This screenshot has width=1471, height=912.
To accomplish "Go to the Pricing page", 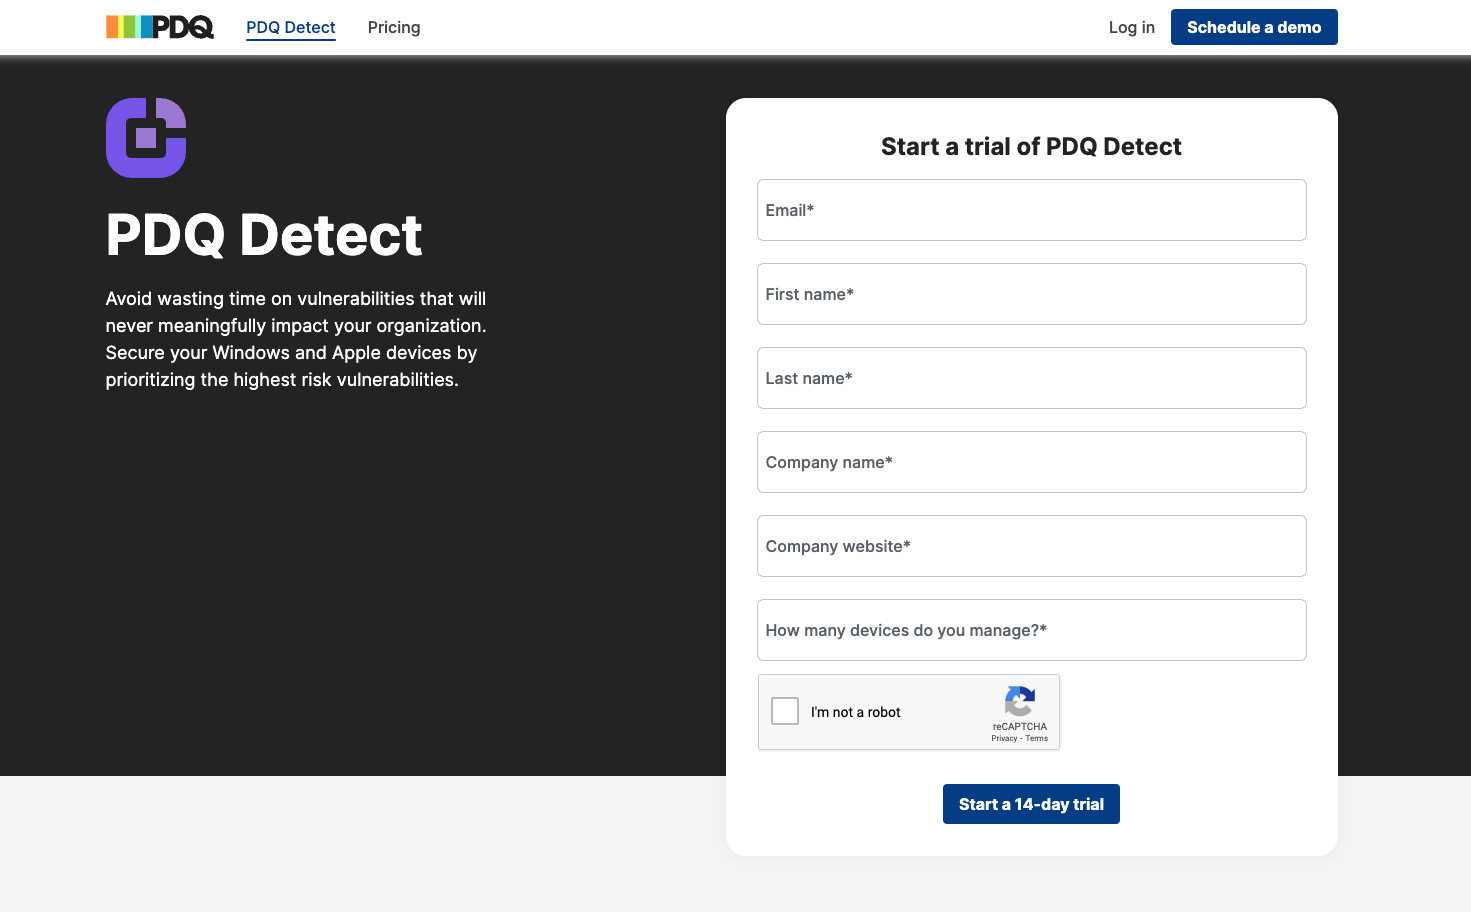I will click(x=394, y=27).
